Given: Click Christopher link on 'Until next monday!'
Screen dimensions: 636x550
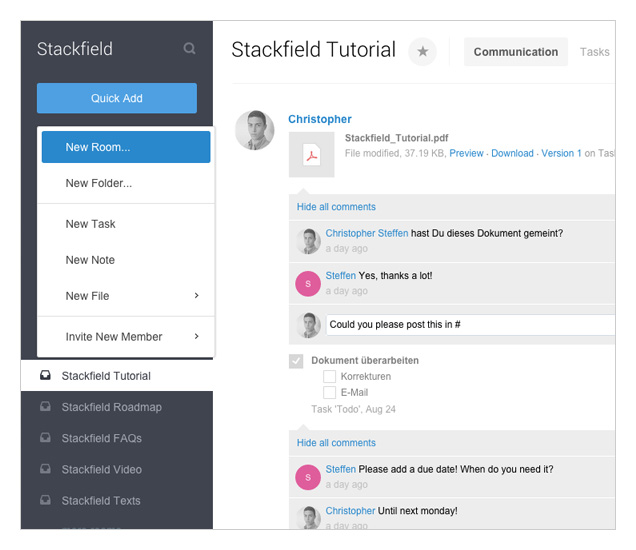Looking at the screenshot, I should pos(350,511).
